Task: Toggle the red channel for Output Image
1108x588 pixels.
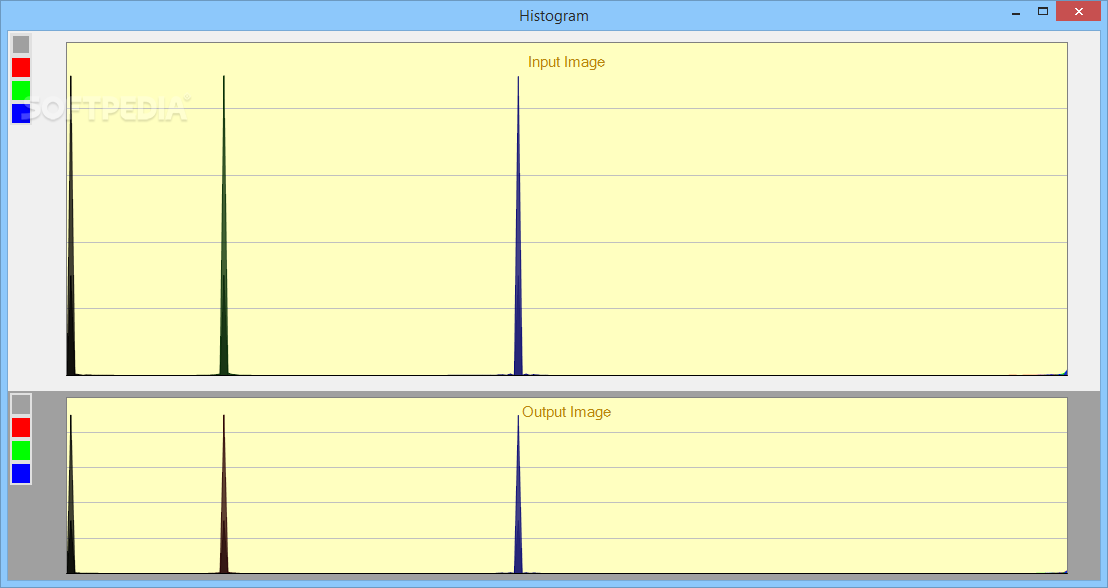Action: click(21, 428)
